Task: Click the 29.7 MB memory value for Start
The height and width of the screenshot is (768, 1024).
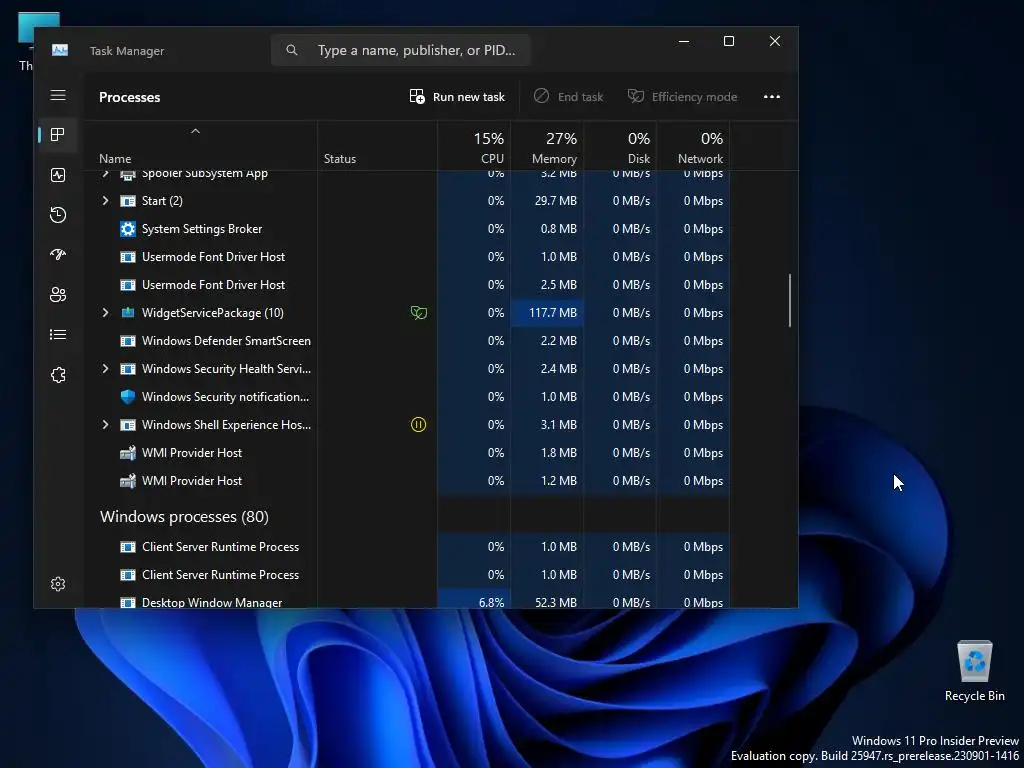Action: pos(556,200)
